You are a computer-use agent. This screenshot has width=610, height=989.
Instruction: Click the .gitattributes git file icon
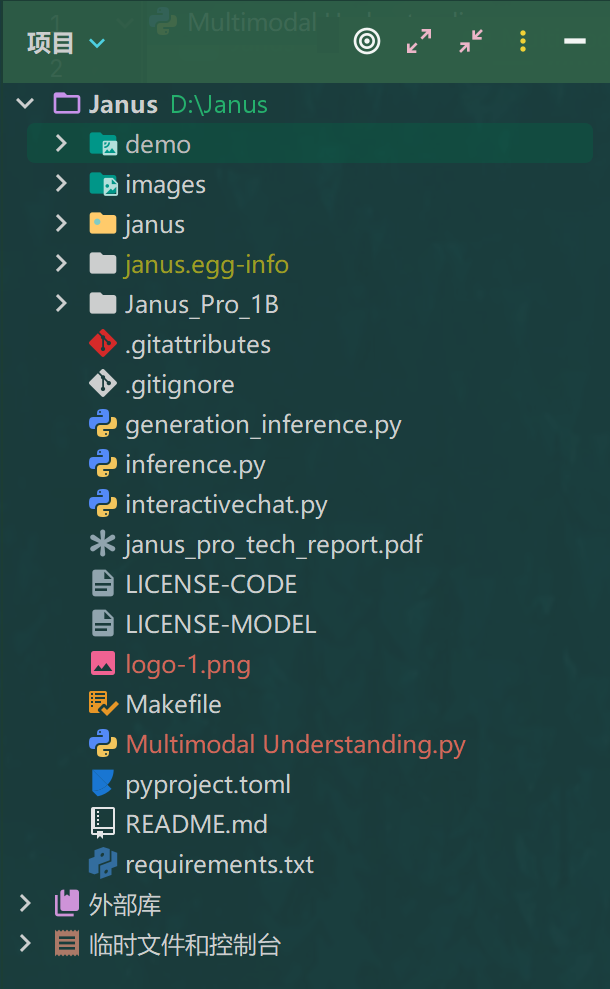click(x=103, y=344)
